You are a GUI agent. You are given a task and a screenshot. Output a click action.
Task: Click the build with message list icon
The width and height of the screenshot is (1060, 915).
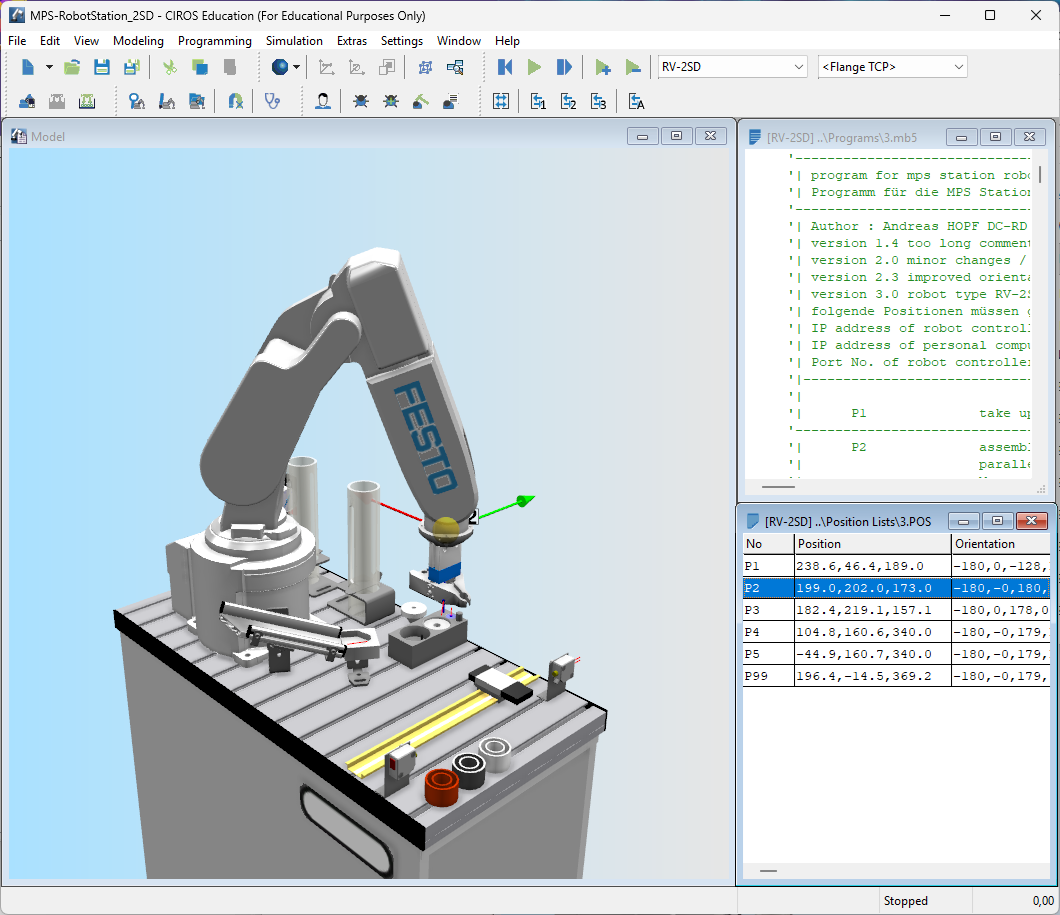tap(450, 101)
